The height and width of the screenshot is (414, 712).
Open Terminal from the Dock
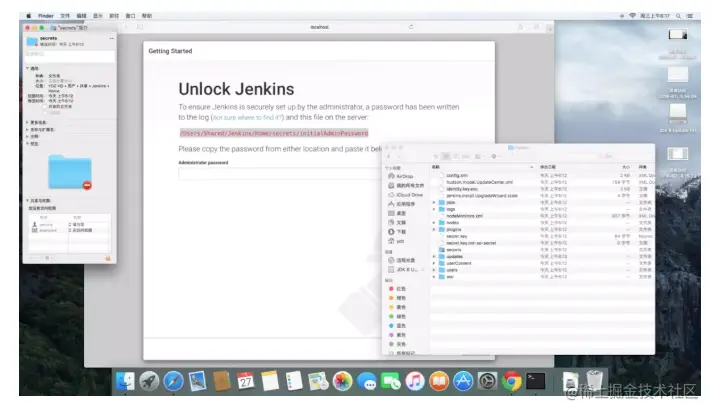(x=535, y=381)
